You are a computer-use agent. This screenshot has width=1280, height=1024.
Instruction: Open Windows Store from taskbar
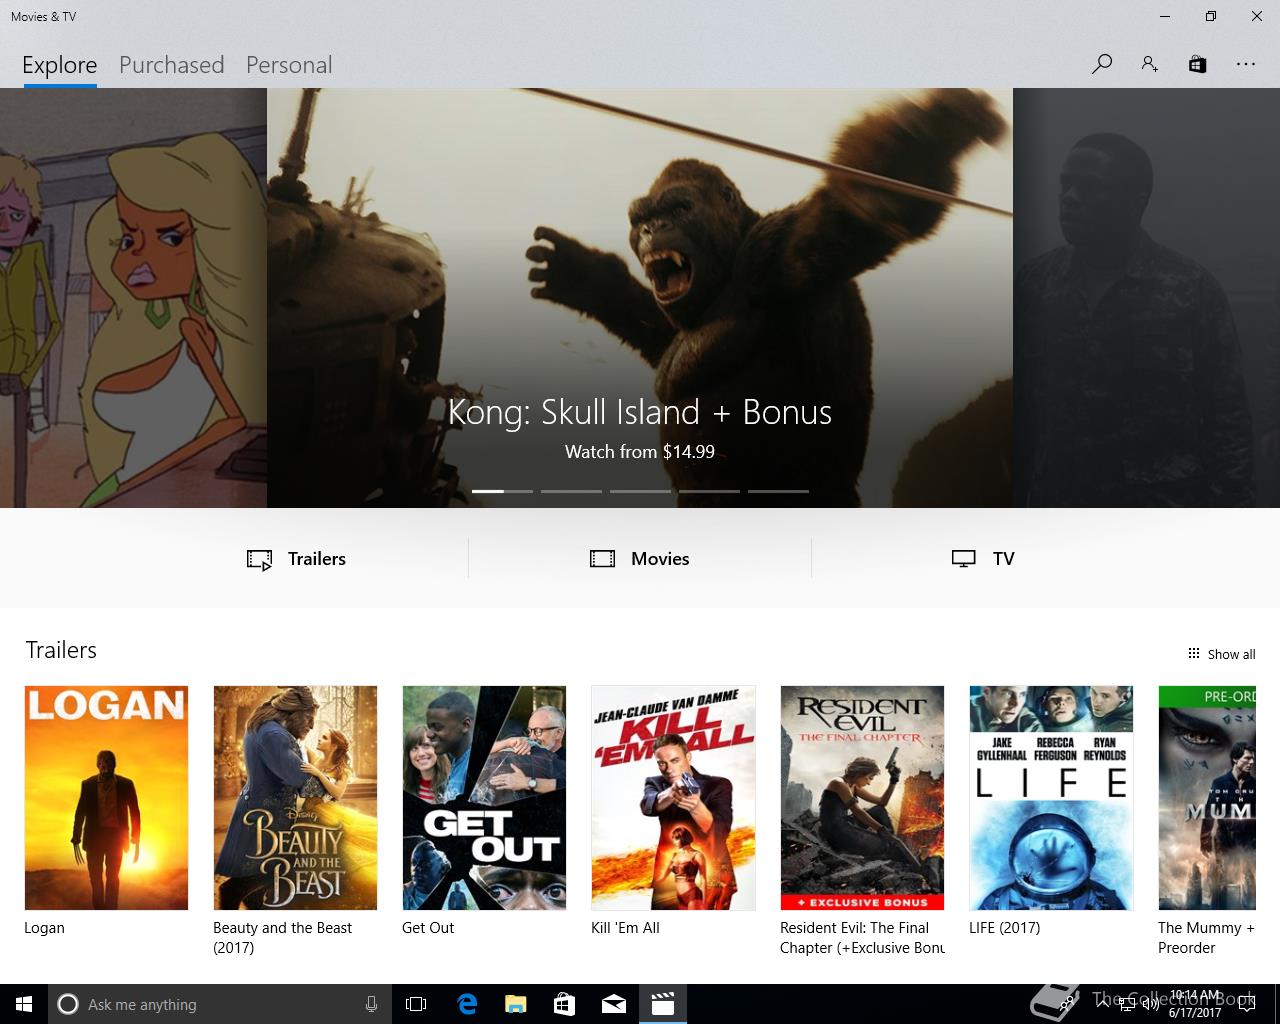(x=565, y=1004)
